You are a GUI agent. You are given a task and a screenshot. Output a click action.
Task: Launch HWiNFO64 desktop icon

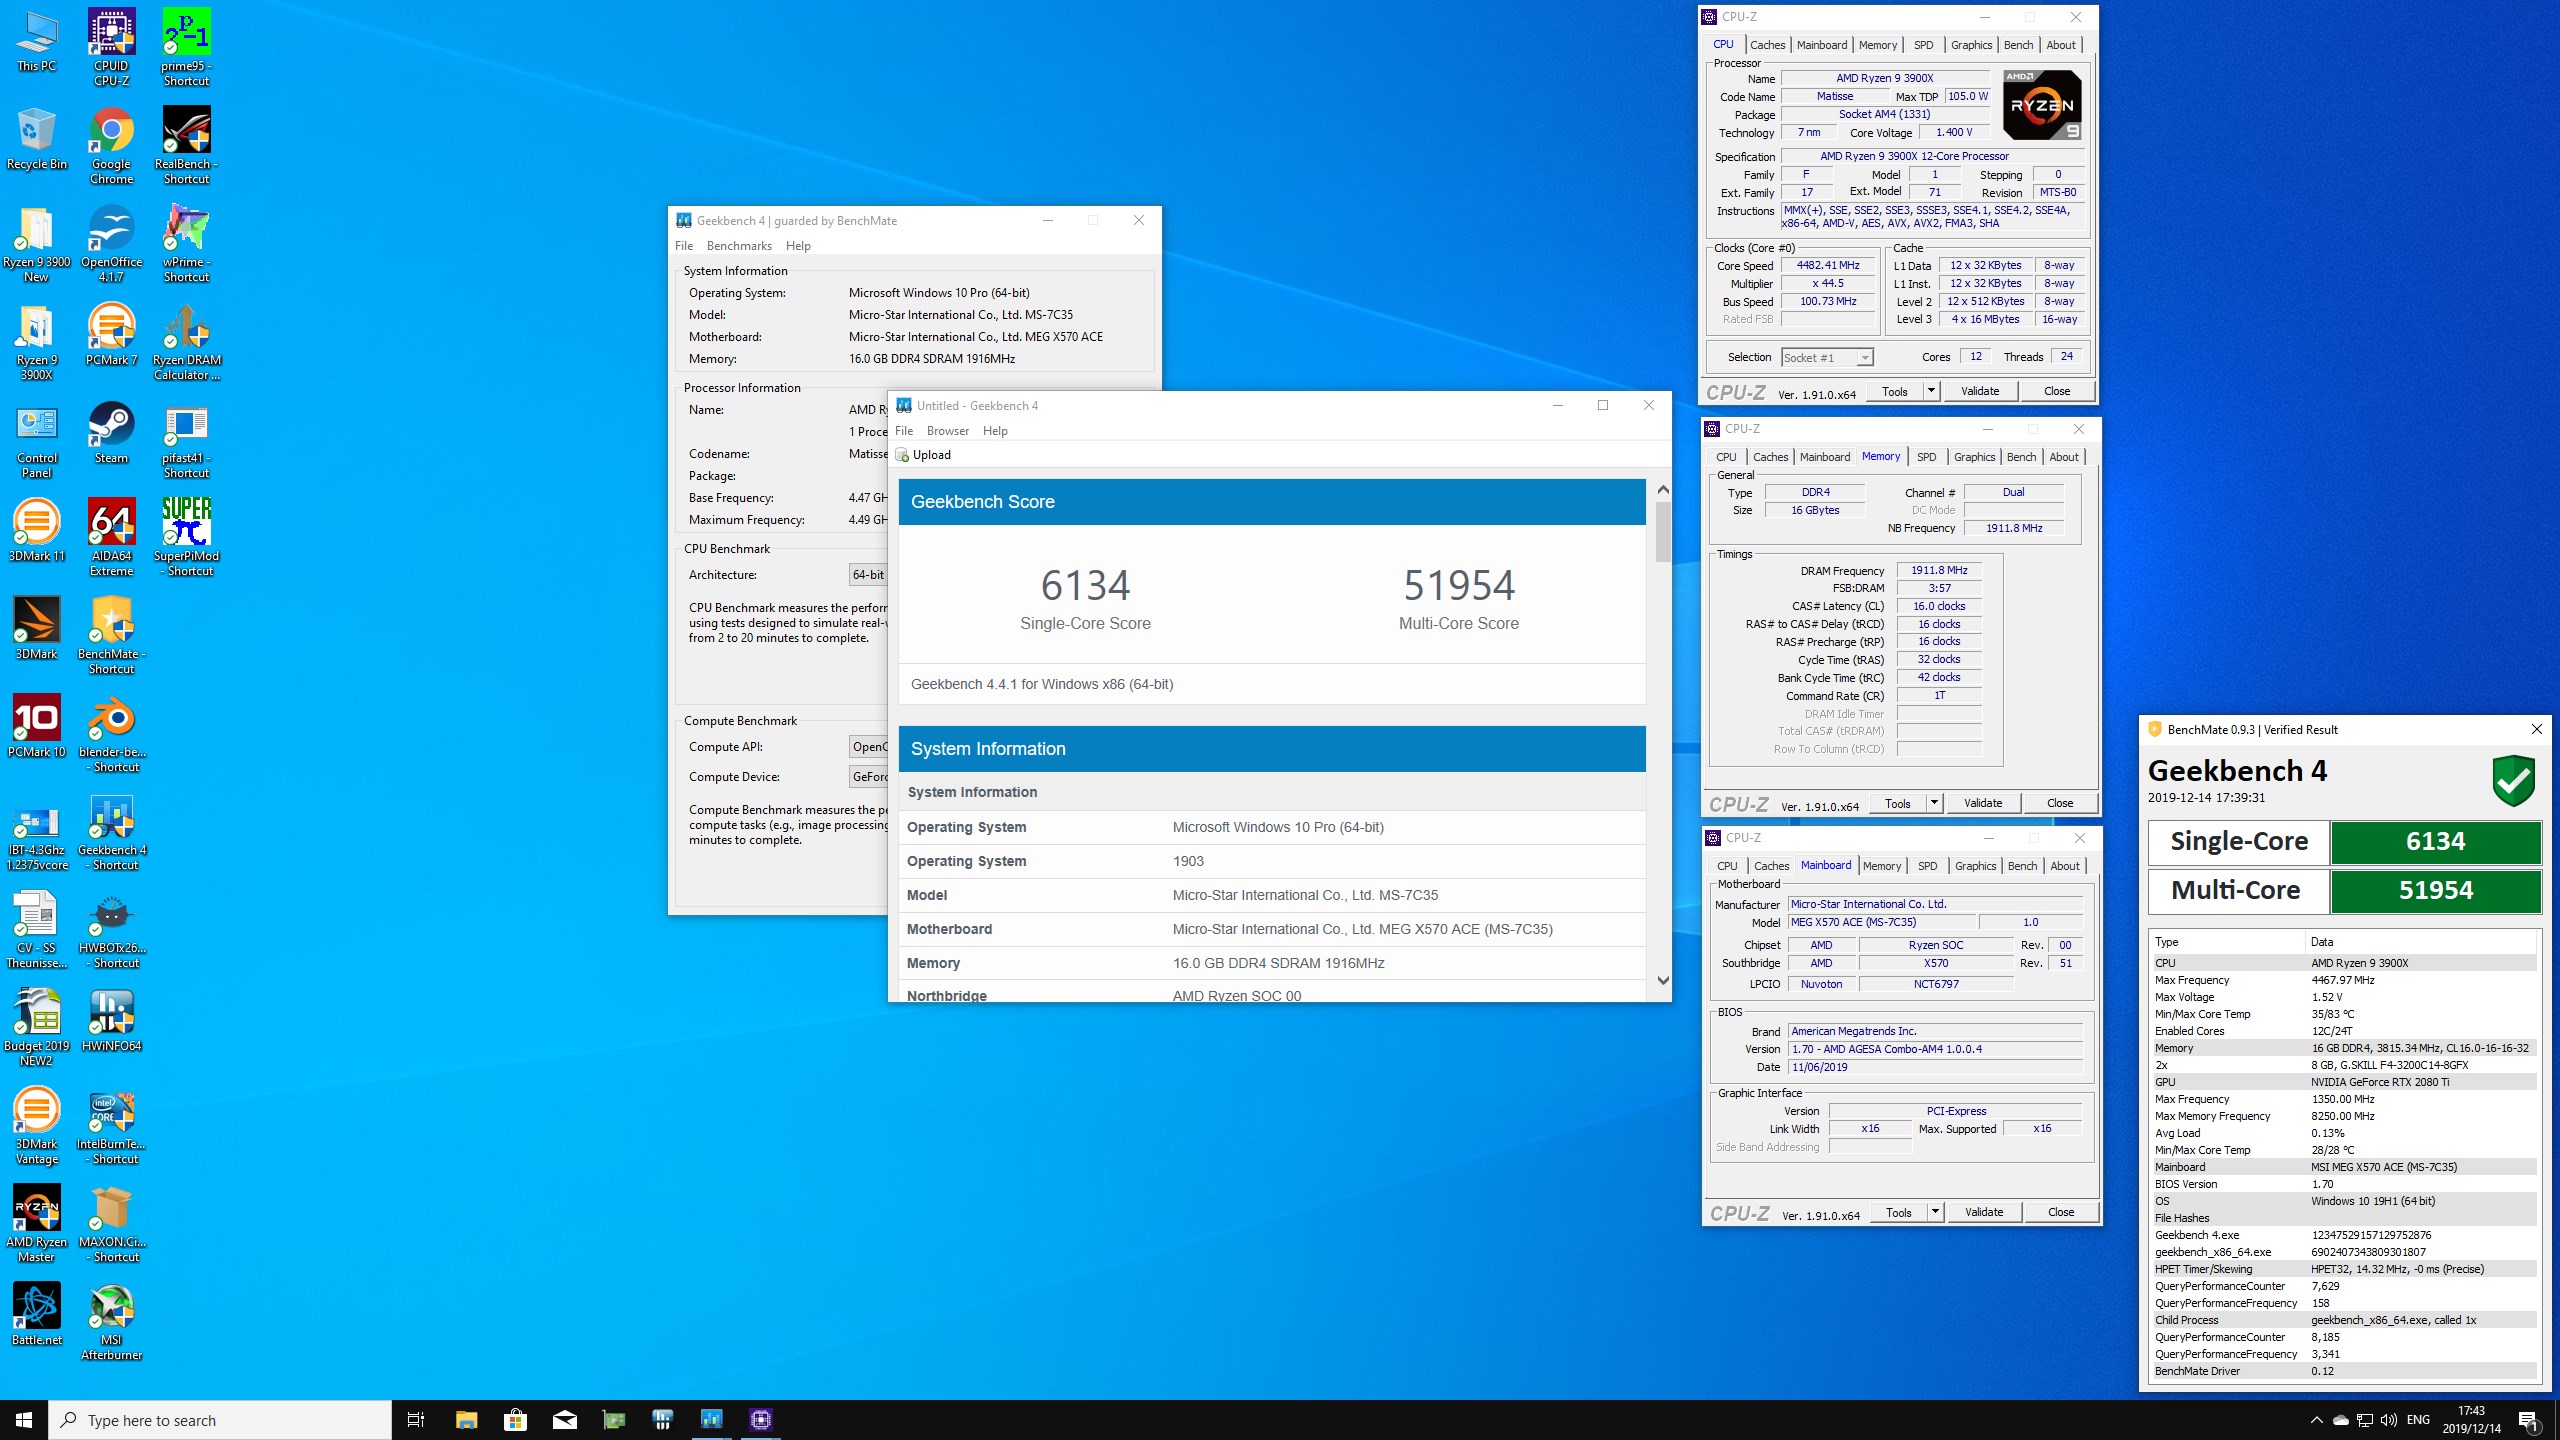pos(111,1021)
